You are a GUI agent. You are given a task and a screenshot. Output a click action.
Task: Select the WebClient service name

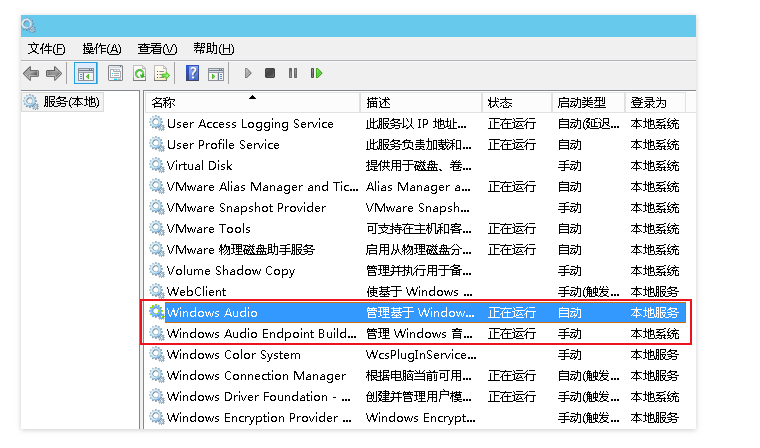tap(196, 291)
